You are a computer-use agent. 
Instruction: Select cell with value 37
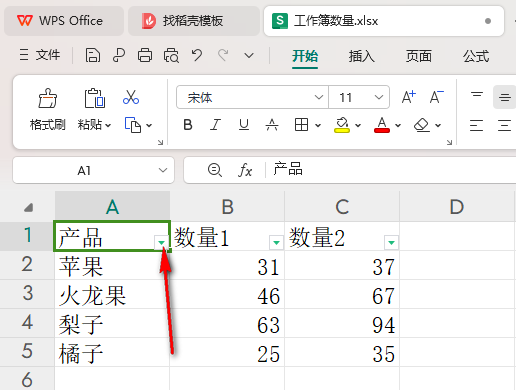pos(342,265)
